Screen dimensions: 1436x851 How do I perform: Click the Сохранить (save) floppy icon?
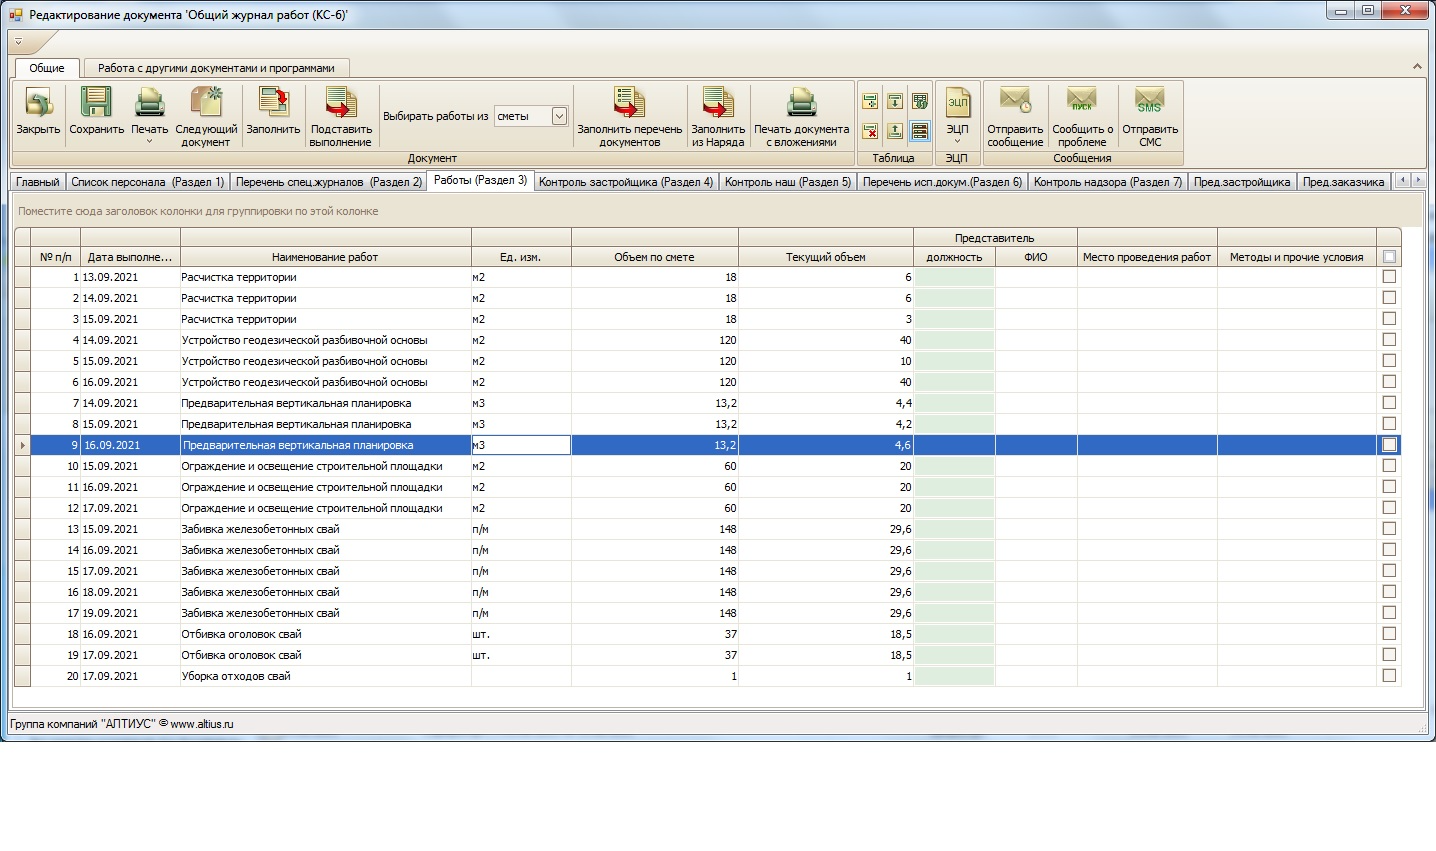click(x=96, y=103)
